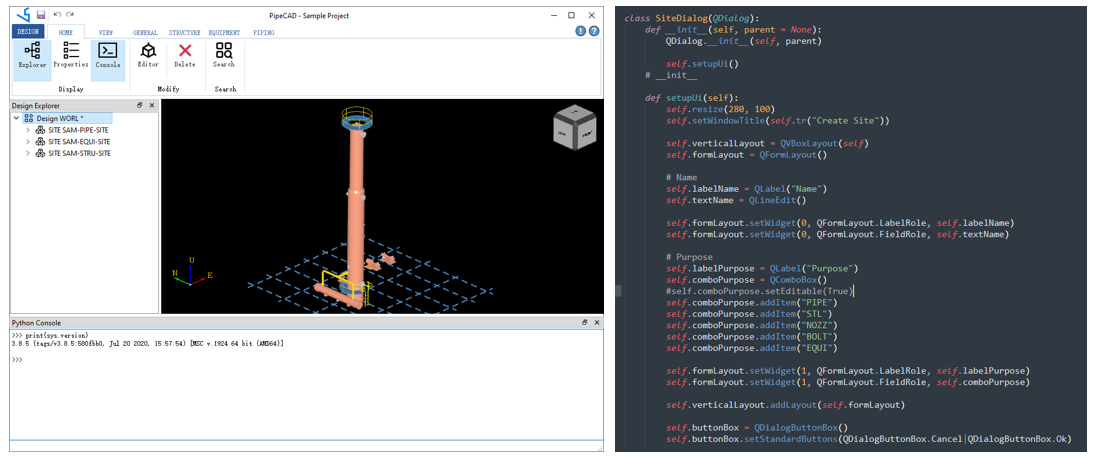Expand SITE SAM-PIPE-SITE node
This screenshot has width=1102, height=457.
pos(28,130)
